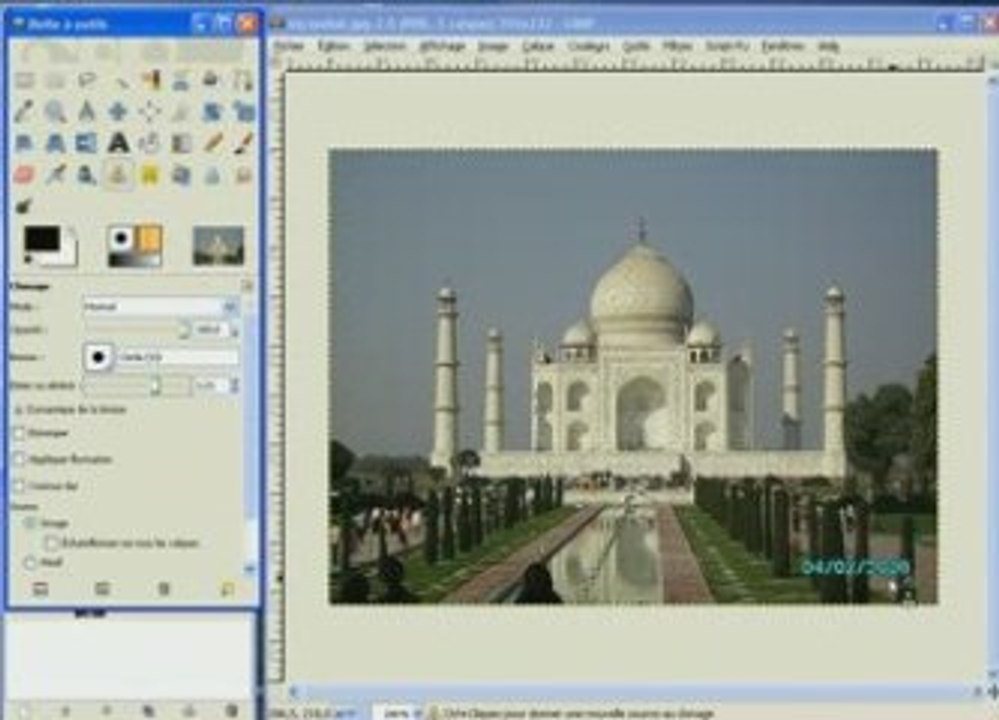
Task: Click the black foreground color swatch
Action: click(42, 240)
